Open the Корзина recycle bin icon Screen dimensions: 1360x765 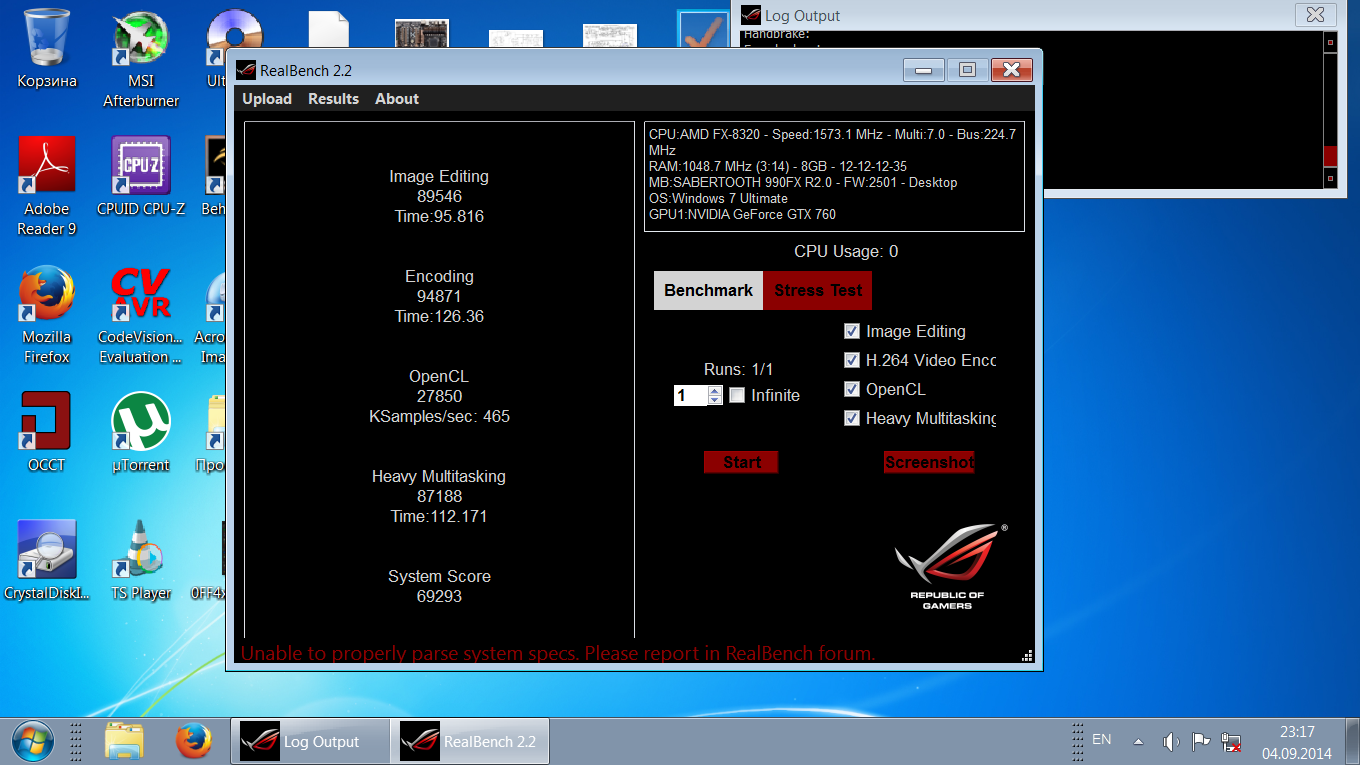46,49
